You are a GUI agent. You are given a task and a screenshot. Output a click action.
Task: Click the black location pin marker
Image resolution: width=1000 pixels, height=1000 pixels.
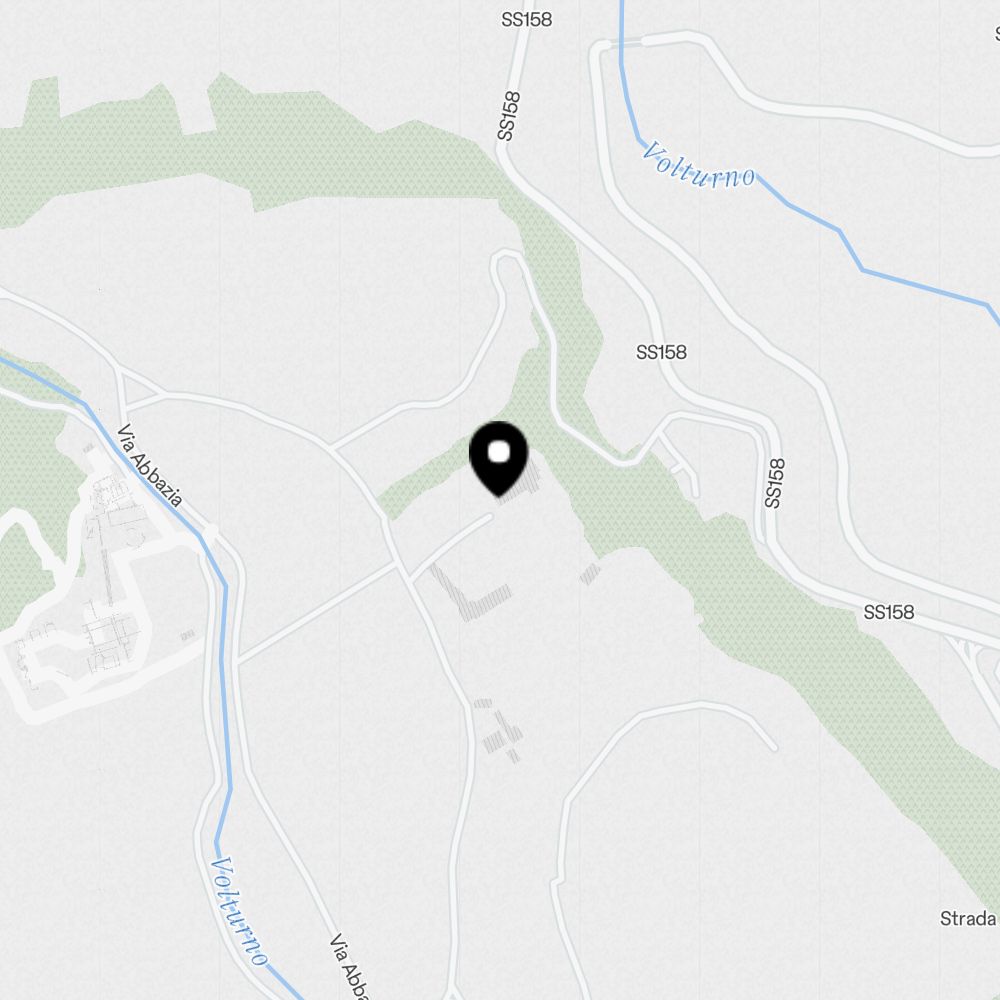(499, 459)
